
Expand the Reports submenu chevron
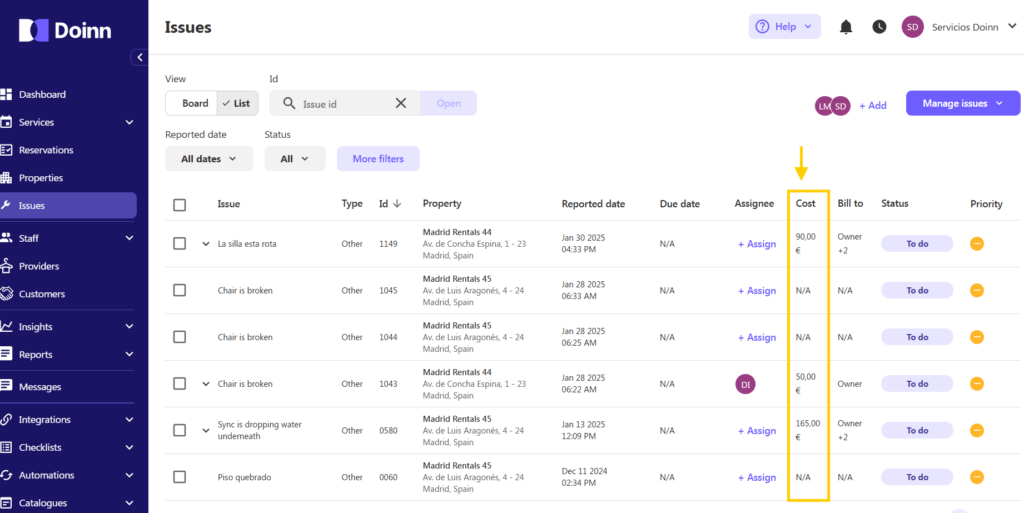(129, 354)
